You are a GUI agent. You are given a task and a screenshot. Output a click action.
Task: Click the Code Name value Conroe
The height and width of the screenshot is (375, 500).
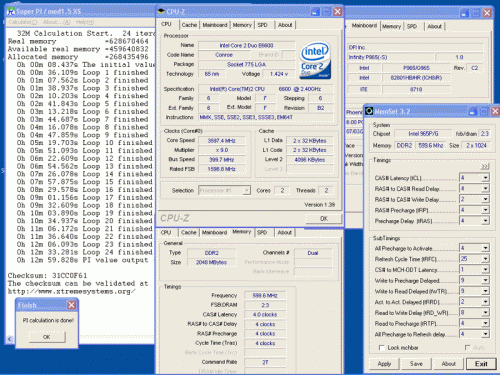click(x=224, y=55)
